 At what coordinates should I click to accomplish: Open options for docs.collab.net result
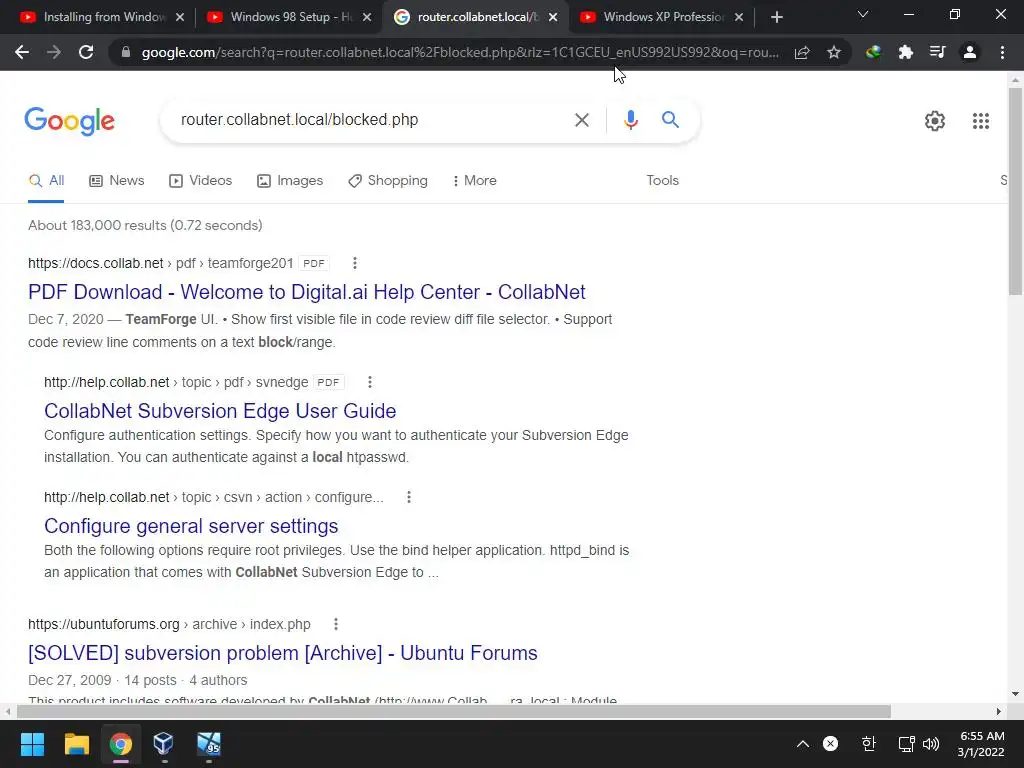point(355,263)
